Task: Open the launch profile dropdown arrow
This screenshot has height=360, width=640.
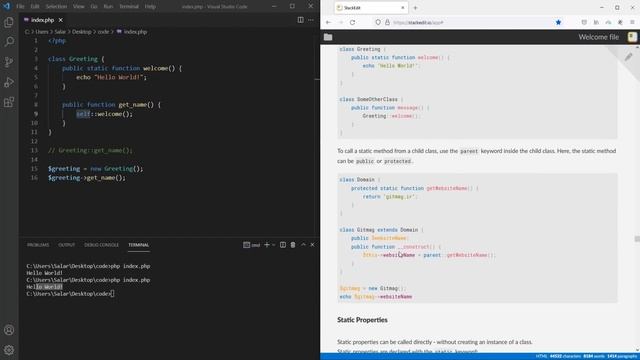Action: 274,245
